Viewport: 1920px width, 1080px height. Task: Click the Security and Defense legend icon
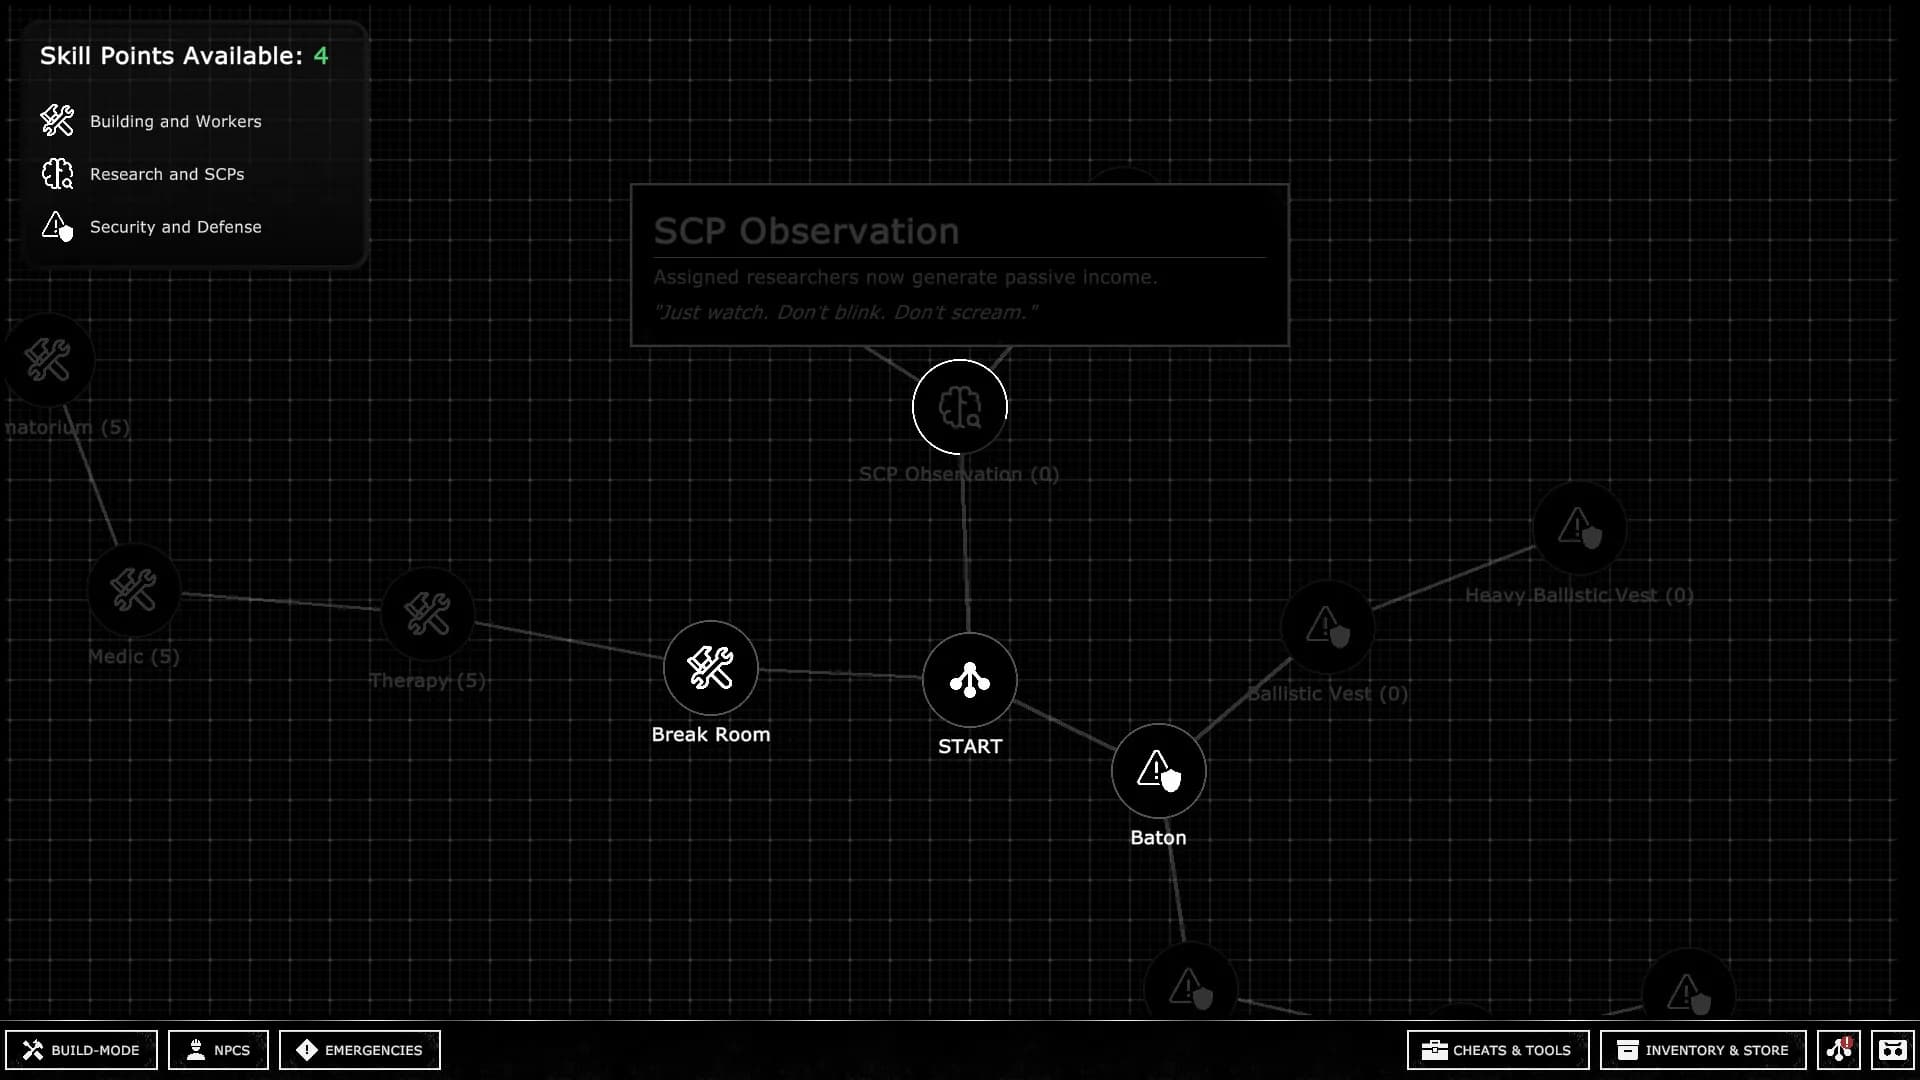pos(57,227)
